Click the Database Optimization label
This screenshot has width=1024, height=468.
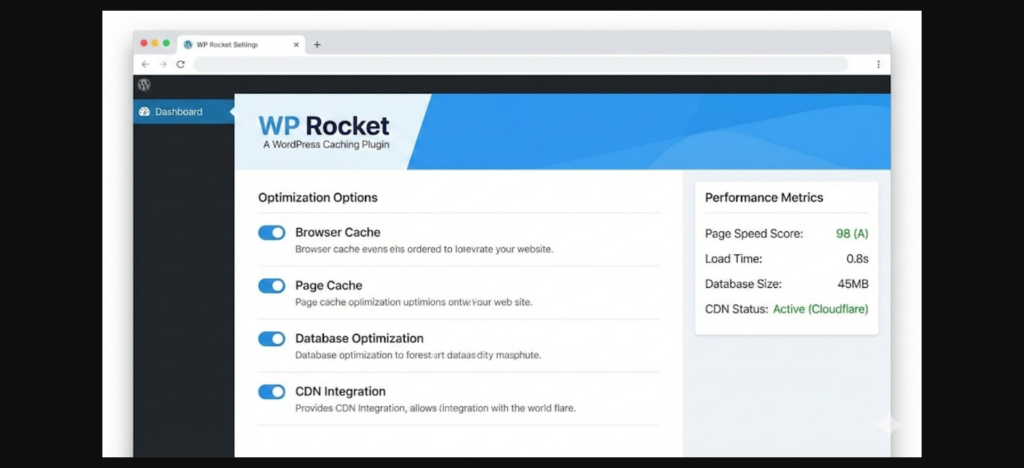(359, 338)
